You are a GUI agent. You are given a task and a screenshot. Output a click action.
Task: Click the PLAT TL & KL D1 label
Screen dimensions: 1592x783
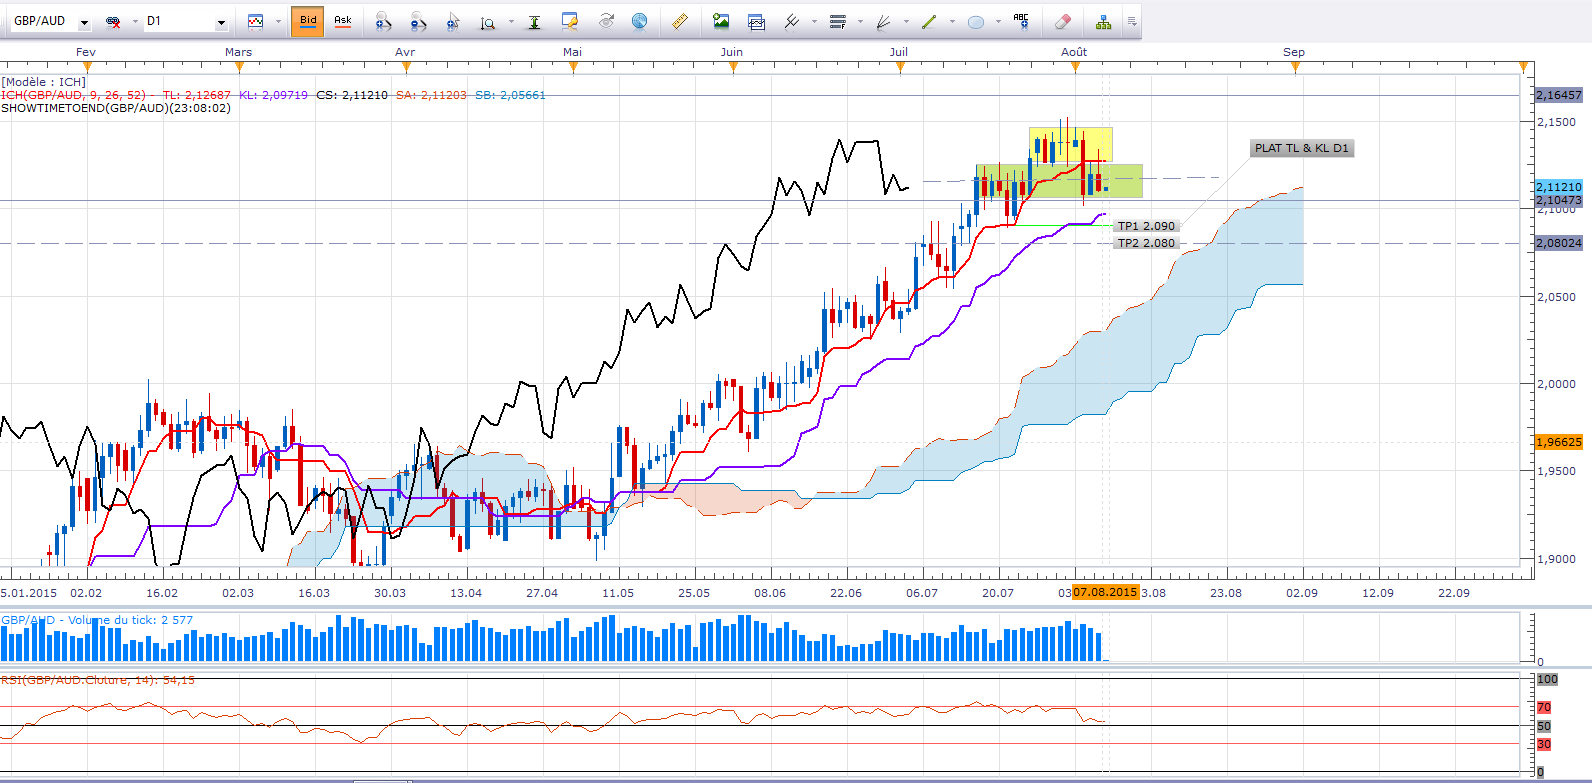coord(1301,148)
